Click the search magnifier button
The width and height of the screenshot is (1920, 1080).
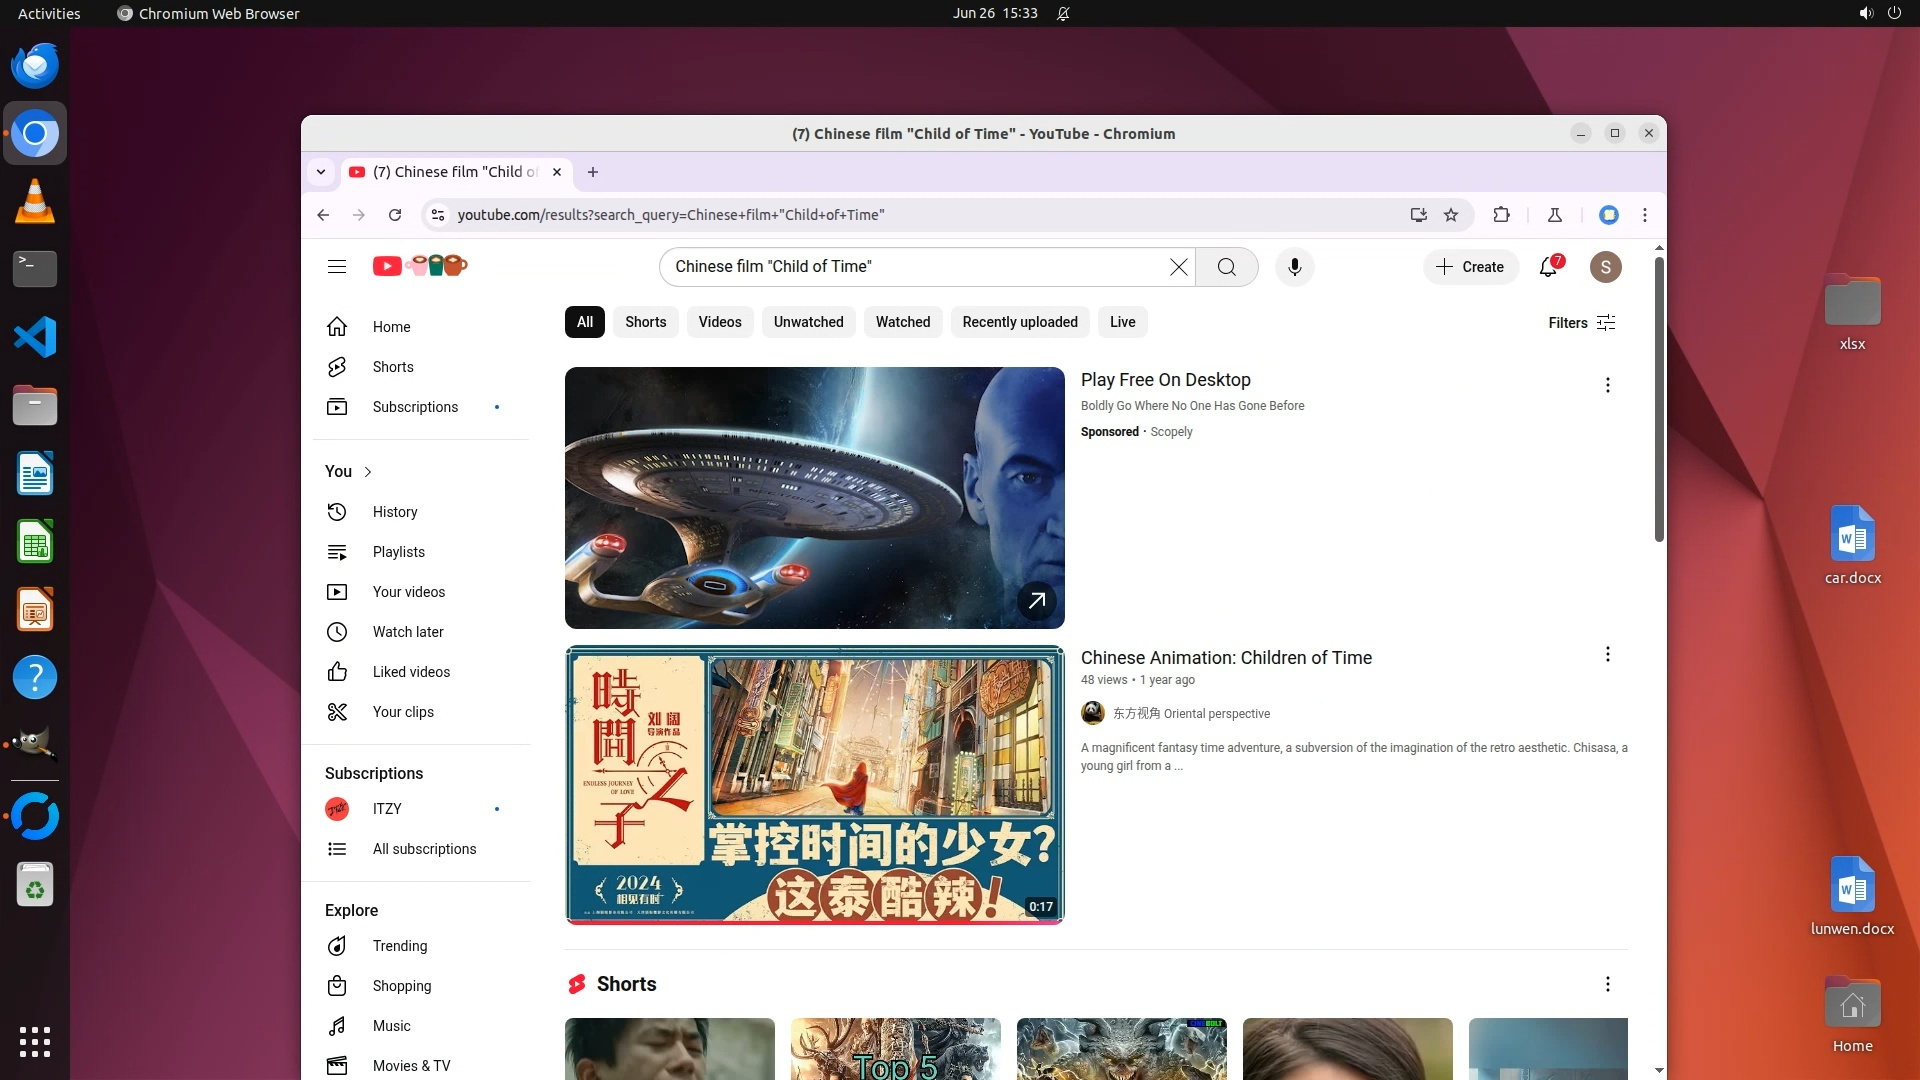point(1226,267)
